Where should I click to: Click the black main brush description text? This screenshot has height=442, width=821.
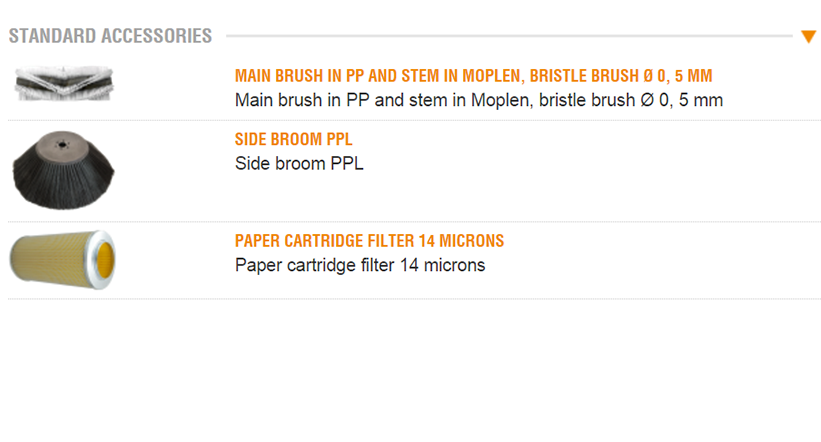[x=478, y=100]
